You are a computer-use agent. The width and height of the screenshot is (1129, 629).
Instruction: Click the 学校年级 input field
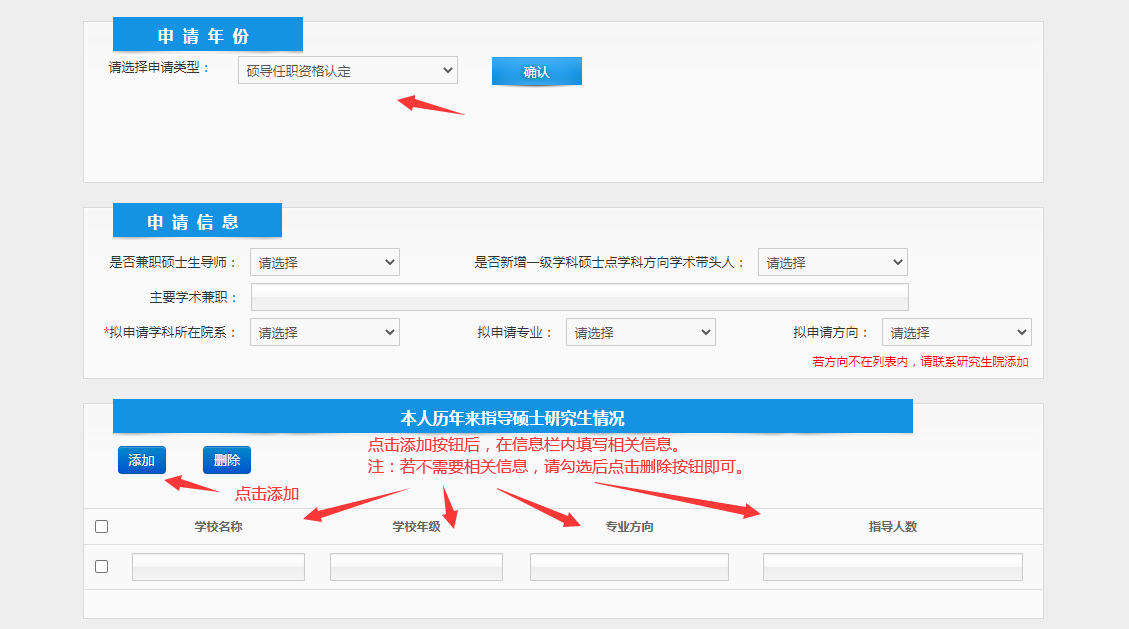[x=416, y=567]
